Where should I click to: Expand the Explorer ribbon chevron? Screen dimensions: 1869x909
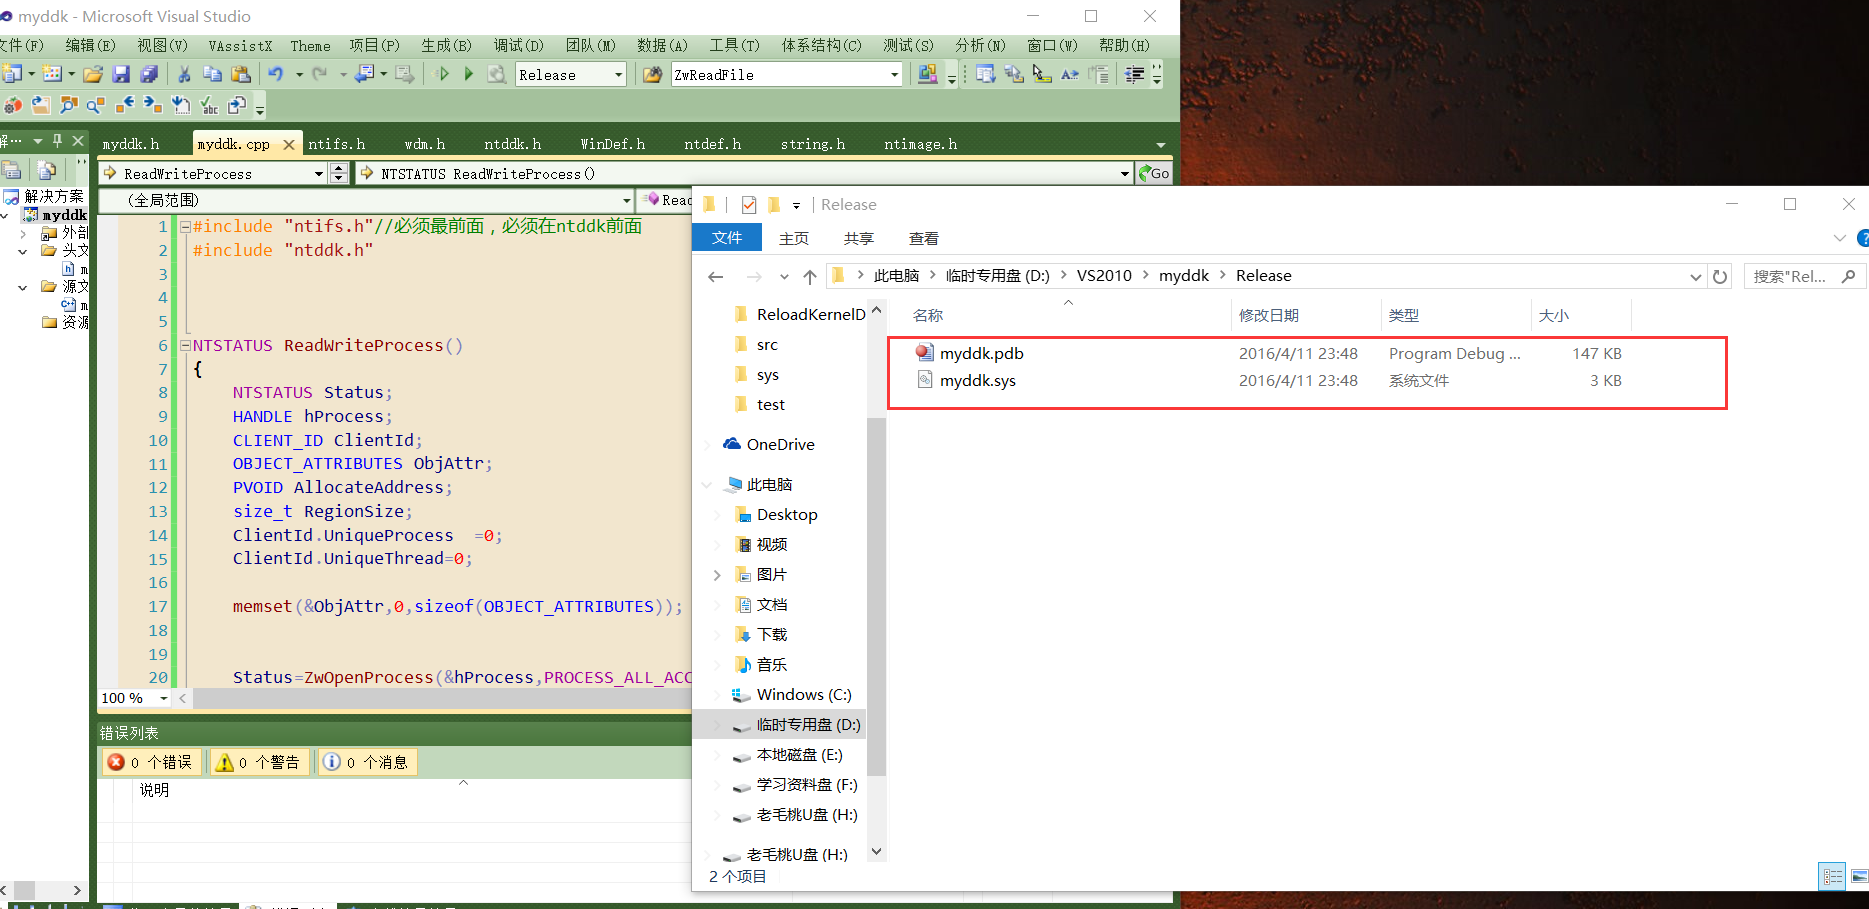point(1839,238)
